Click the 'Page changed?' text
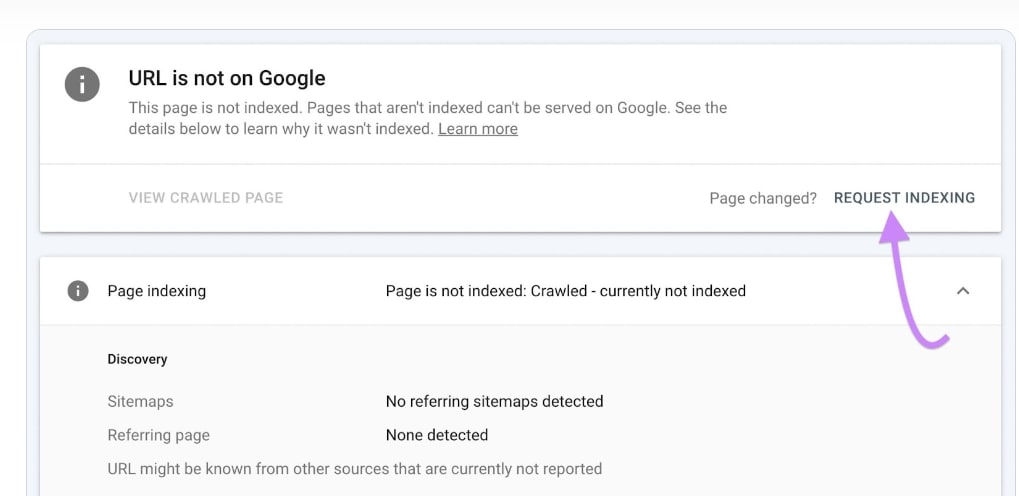The height and width of the screenshot is (496, 1019). pyautogui.click(x=763, y=198)
